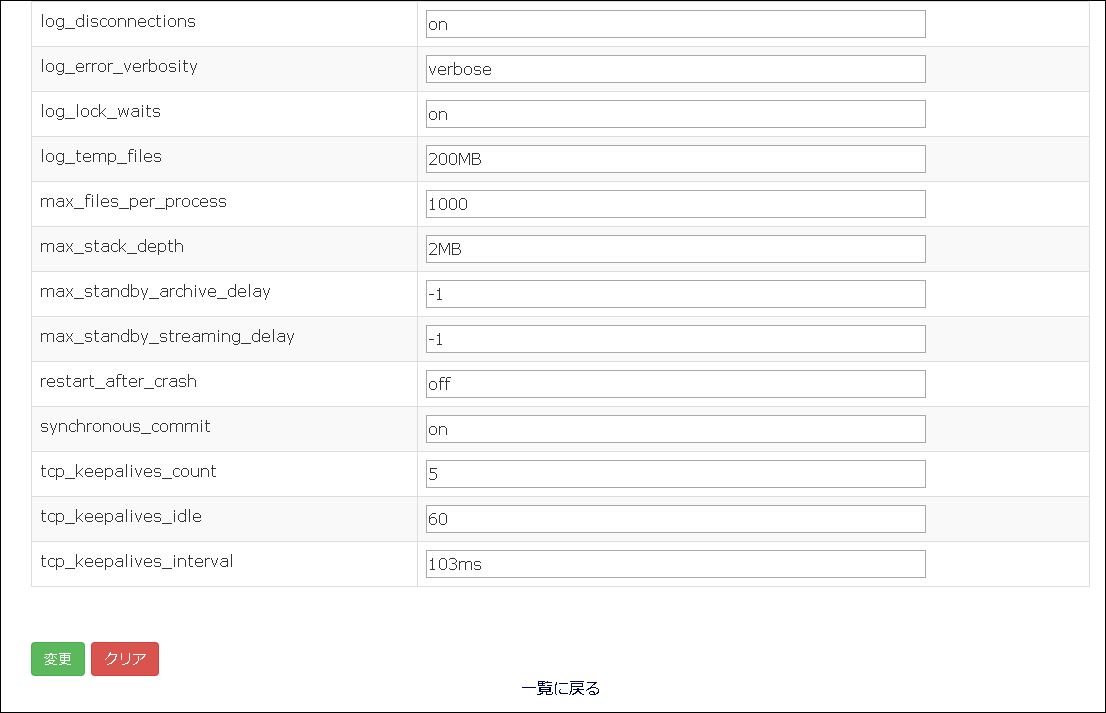This screenshot has width=1106, height=713.
Task: Select the synchronous_commit value field
Action: [676, 429]
